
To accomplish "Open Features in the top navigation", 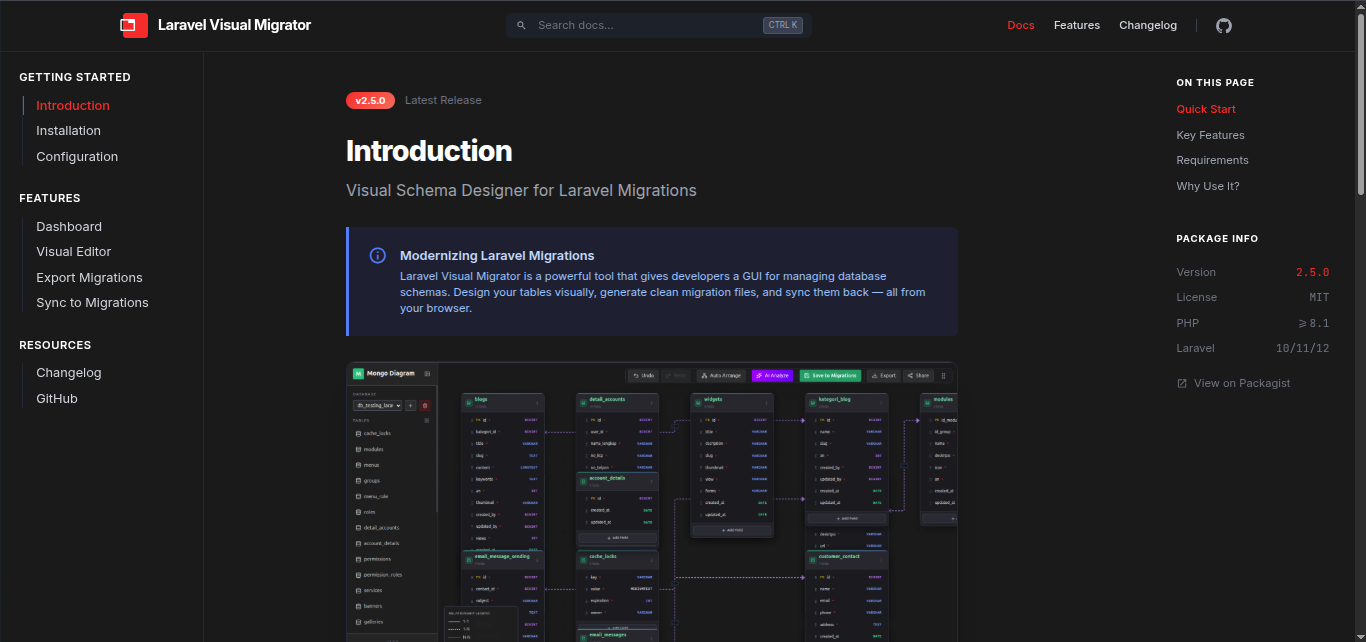I will [1077, 25].
